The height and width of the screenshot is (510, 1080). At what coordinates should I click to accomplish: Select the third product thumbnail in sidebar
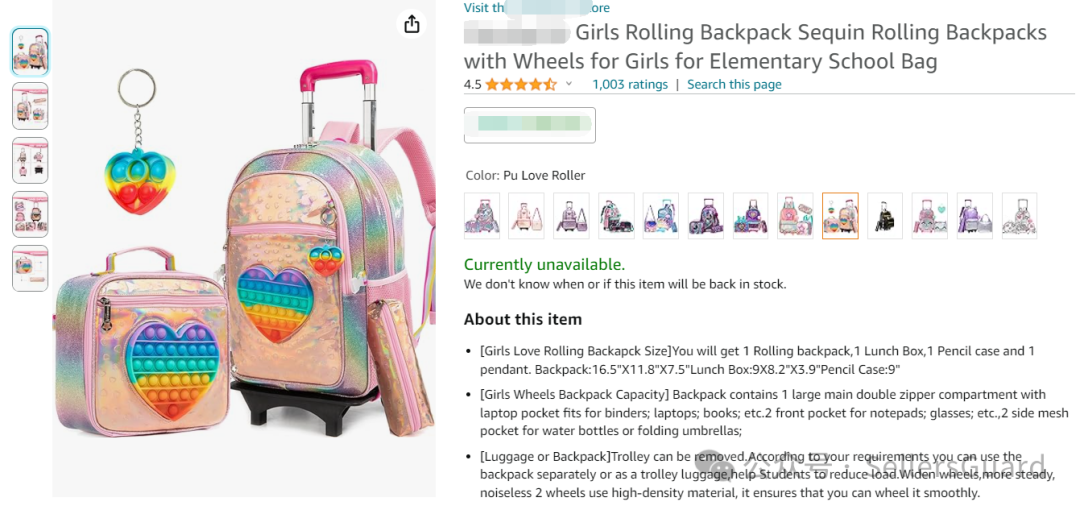[x=30, y=160]
